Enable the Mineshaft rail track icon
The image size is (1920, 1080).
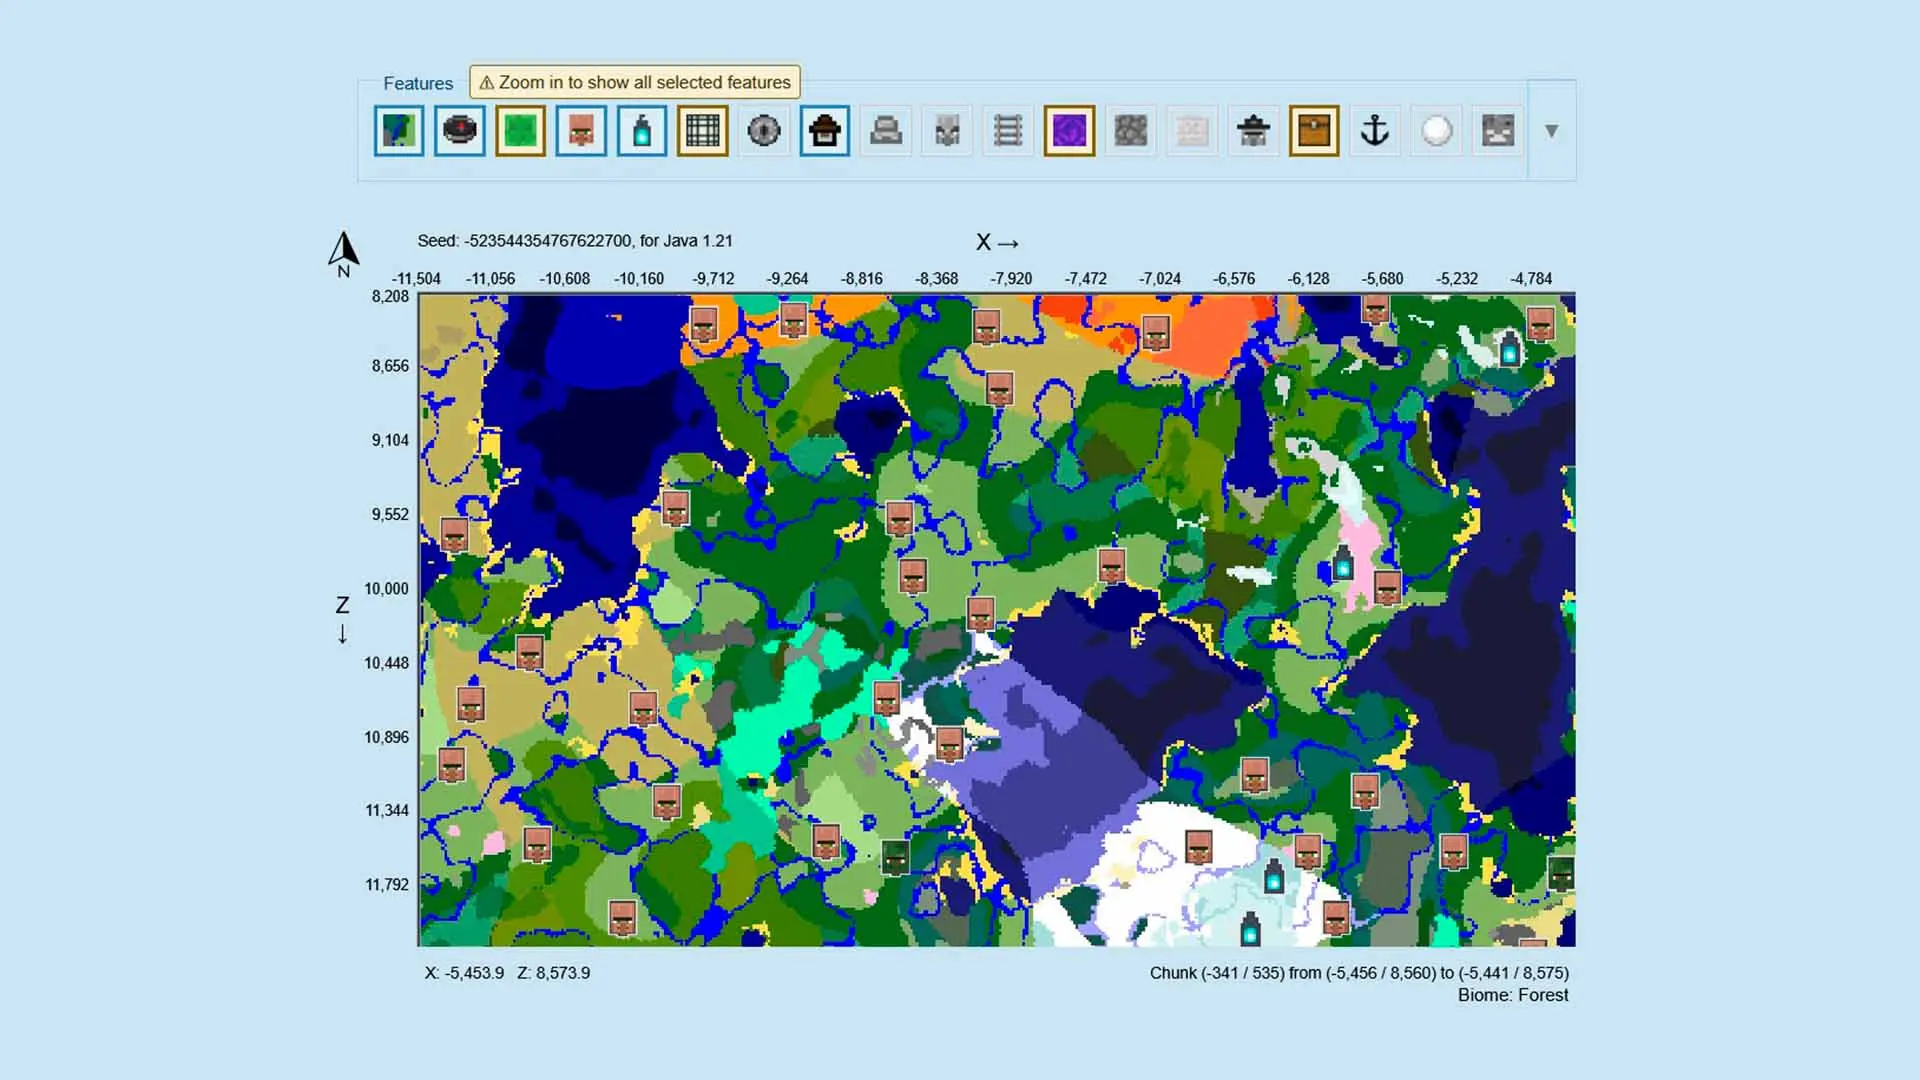[1008, 131]
